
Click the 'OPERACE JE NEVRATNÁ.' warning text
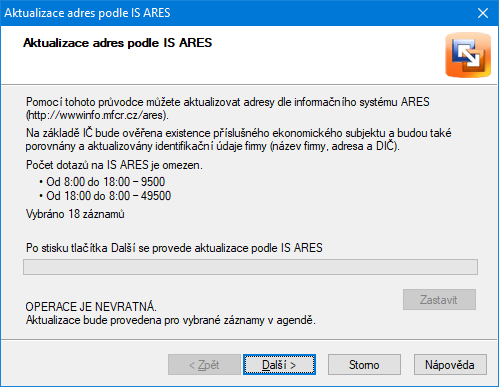click(91, 307)
